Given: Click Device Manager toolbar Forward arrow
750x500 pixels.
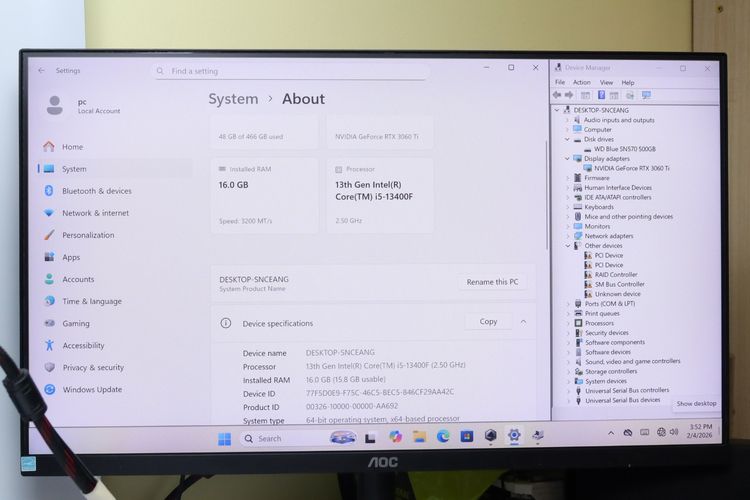Looking at the screenshot, I should click(569, 95).
